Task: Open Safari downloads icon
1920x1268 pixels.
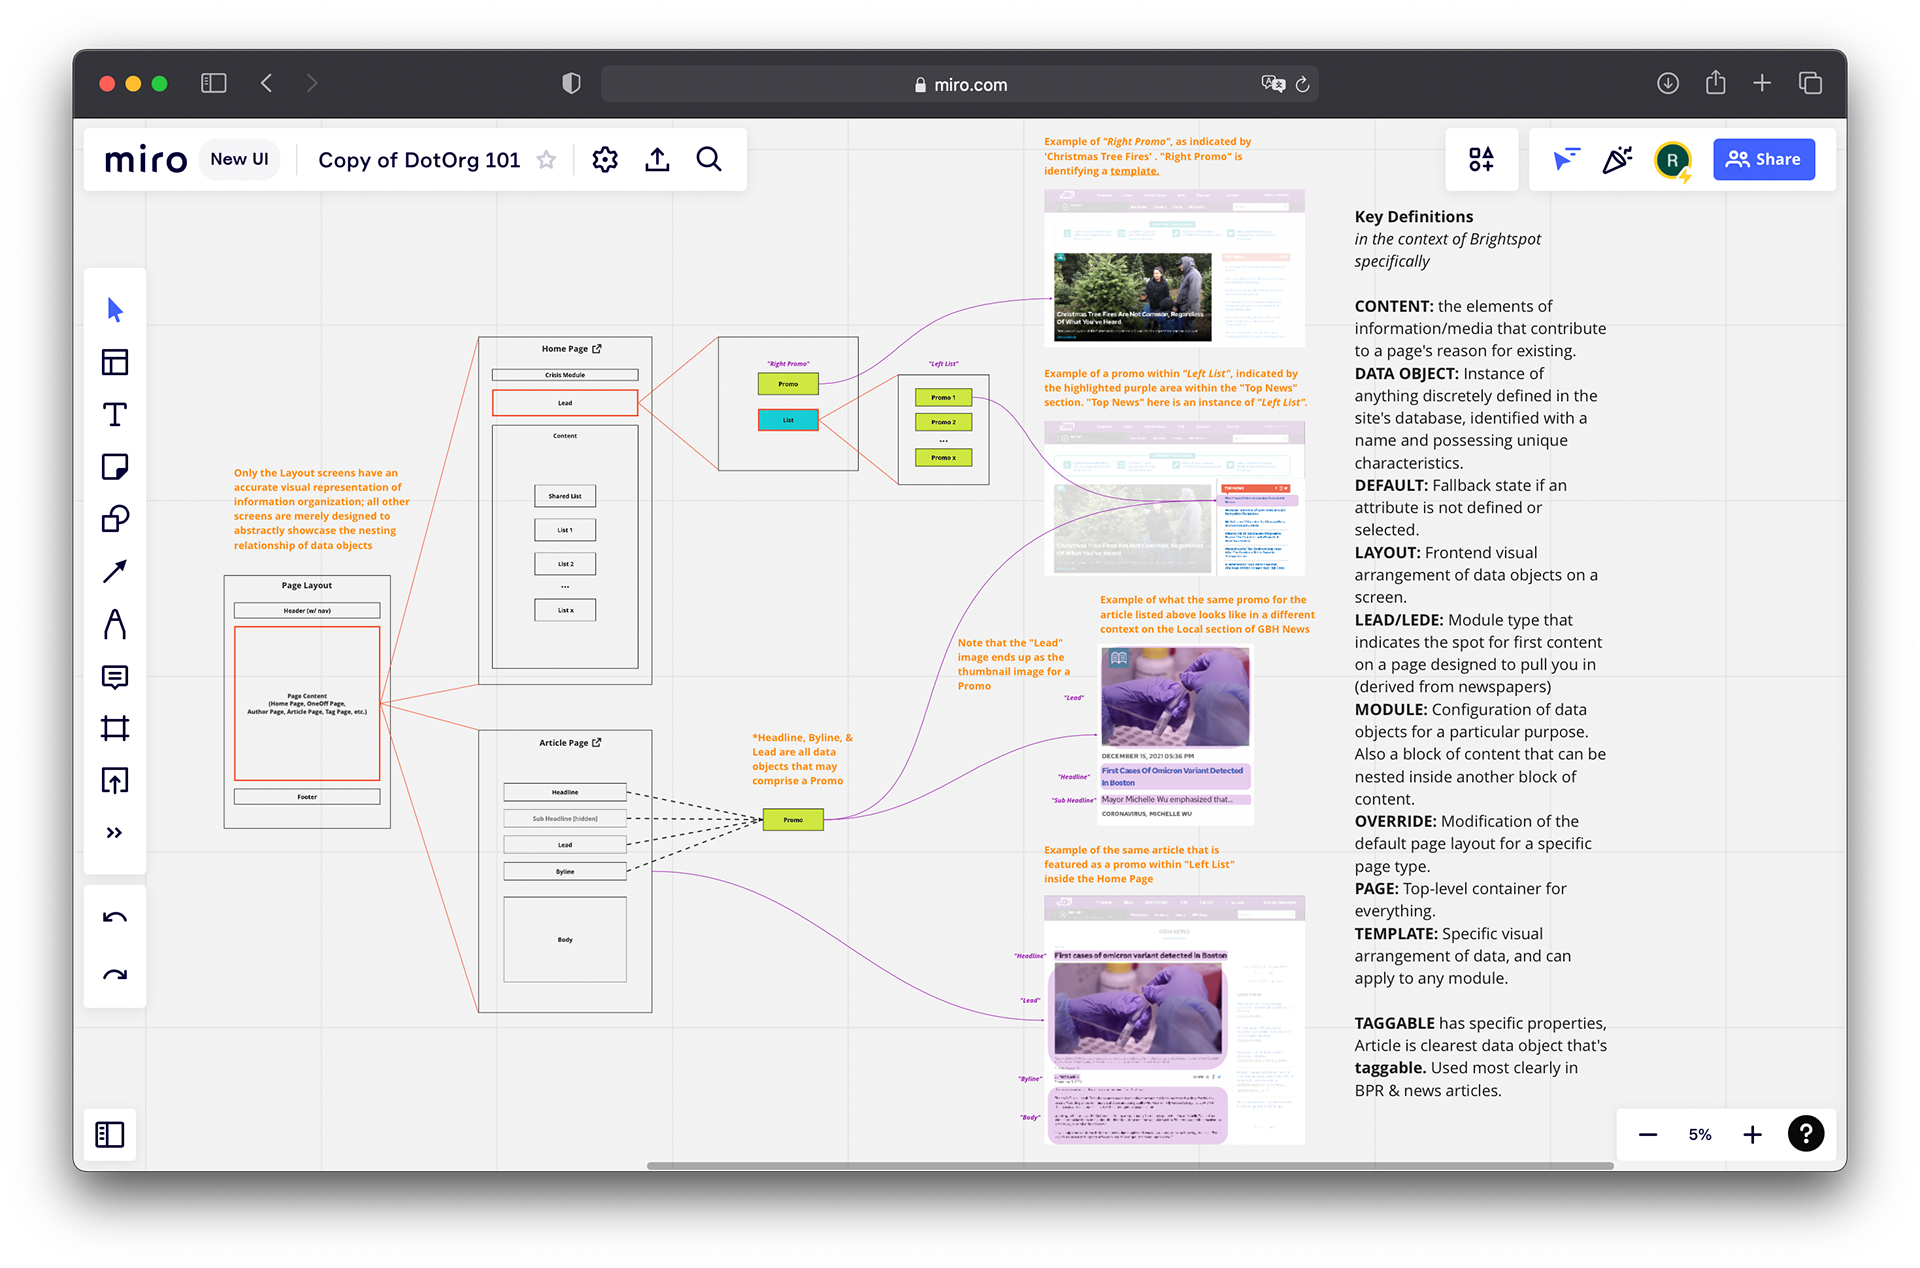Action: coord(1668,84)
